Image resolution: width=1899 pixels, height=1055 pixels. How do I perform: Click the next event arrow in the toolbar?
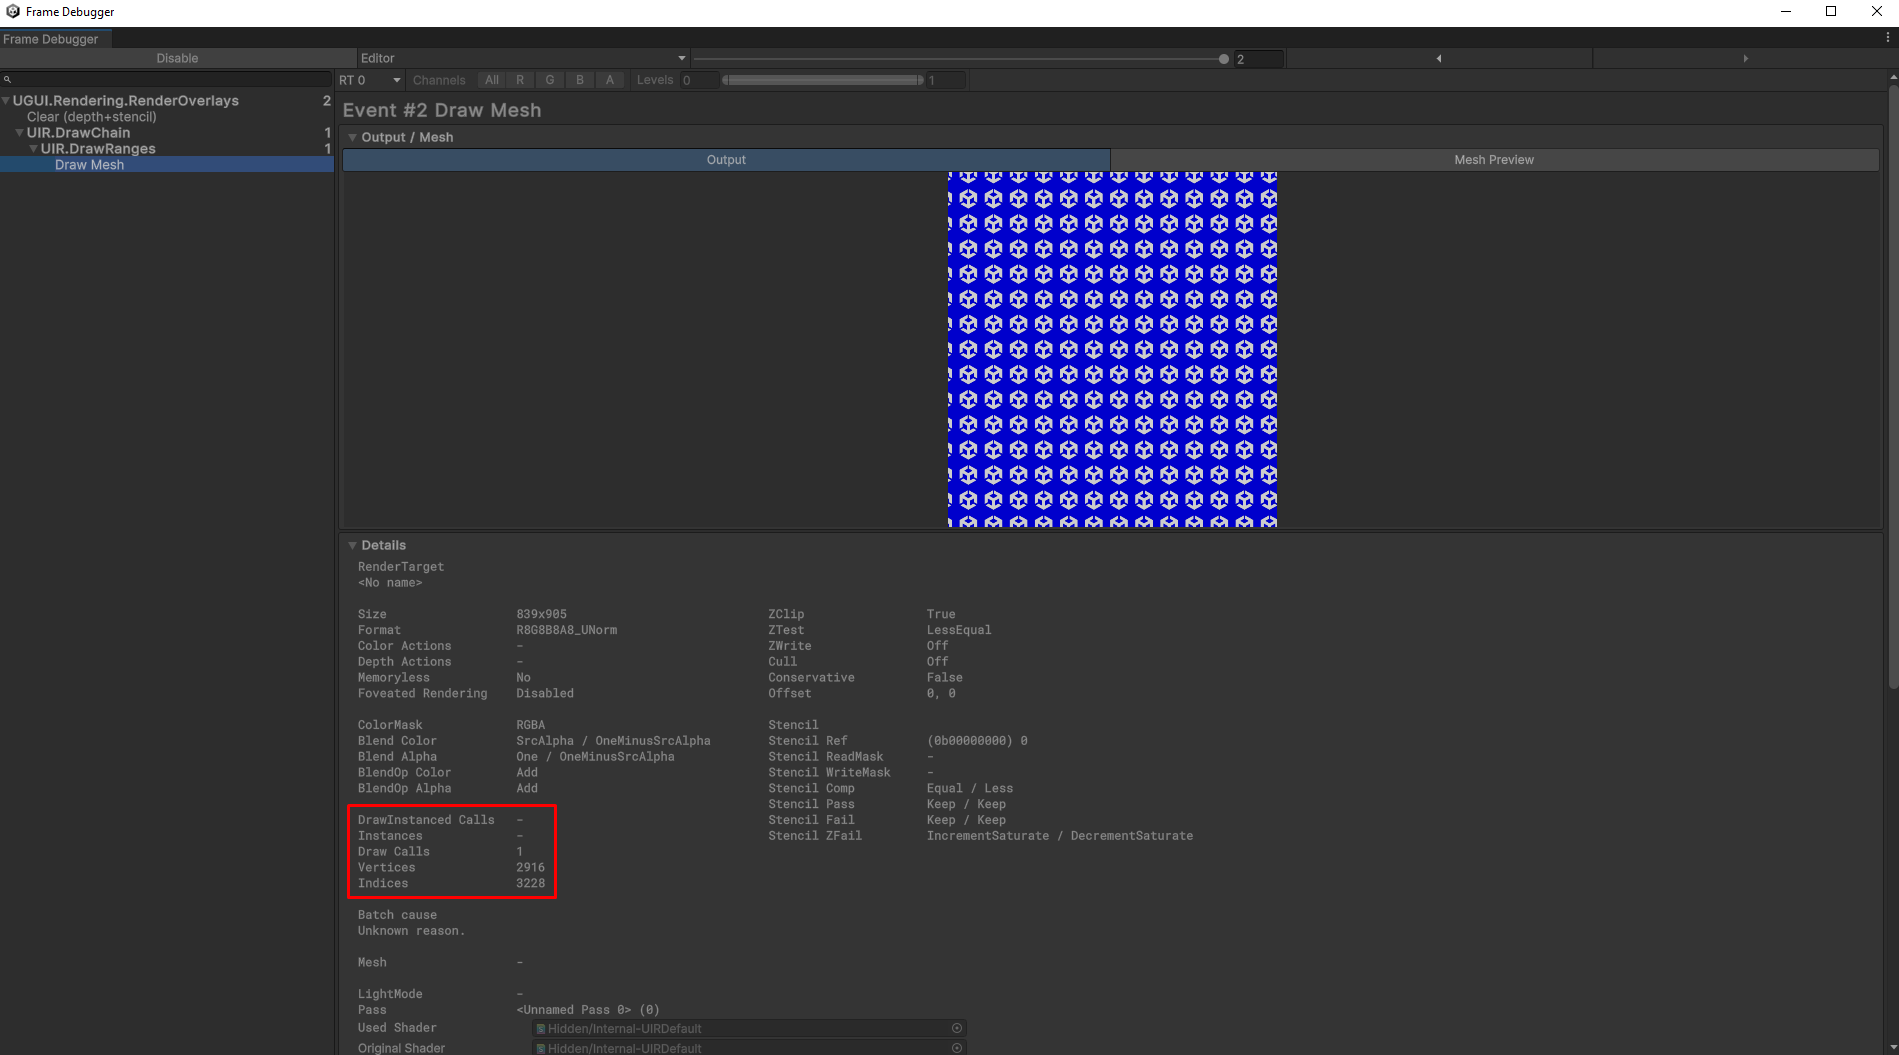1744,58
